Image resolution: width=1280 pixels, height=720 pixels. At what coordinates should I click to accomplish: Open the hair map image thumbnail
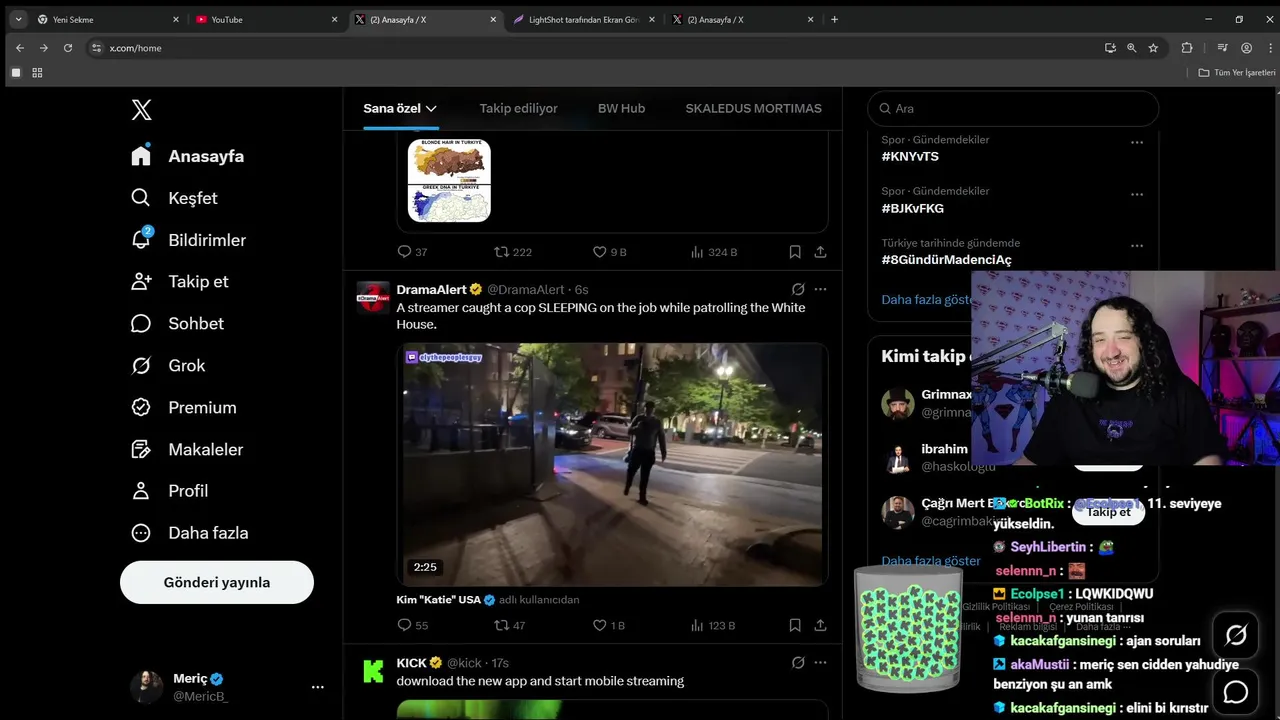pos(449,180)
